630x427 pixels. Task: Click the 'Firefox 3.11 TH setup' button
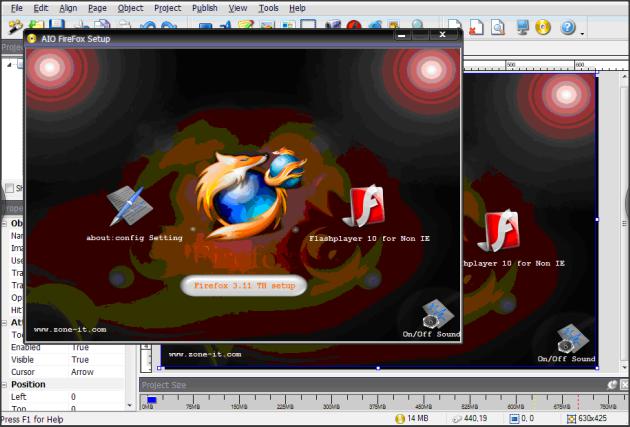[244, 286]
